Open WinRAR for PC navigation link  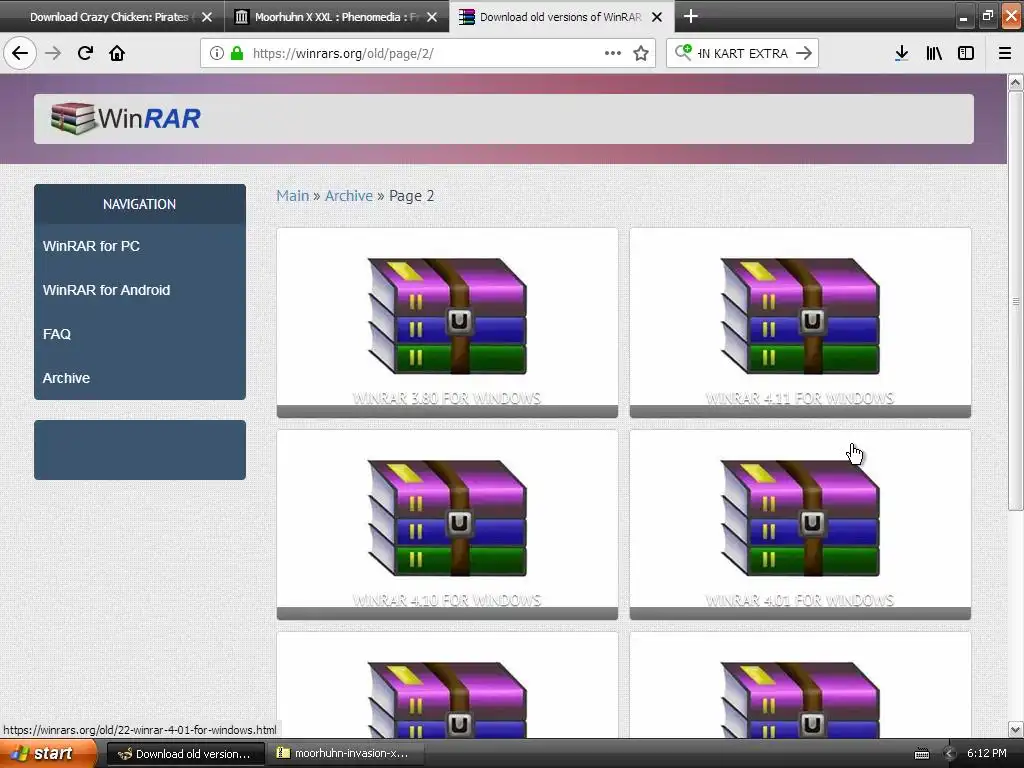[x=91, y=246]
